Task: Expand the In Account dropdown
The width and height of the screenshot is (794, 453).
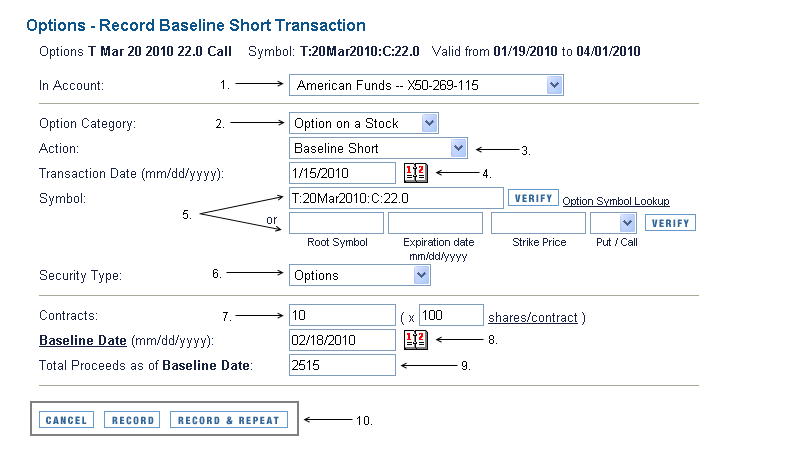Action: (x=426, y=85)
